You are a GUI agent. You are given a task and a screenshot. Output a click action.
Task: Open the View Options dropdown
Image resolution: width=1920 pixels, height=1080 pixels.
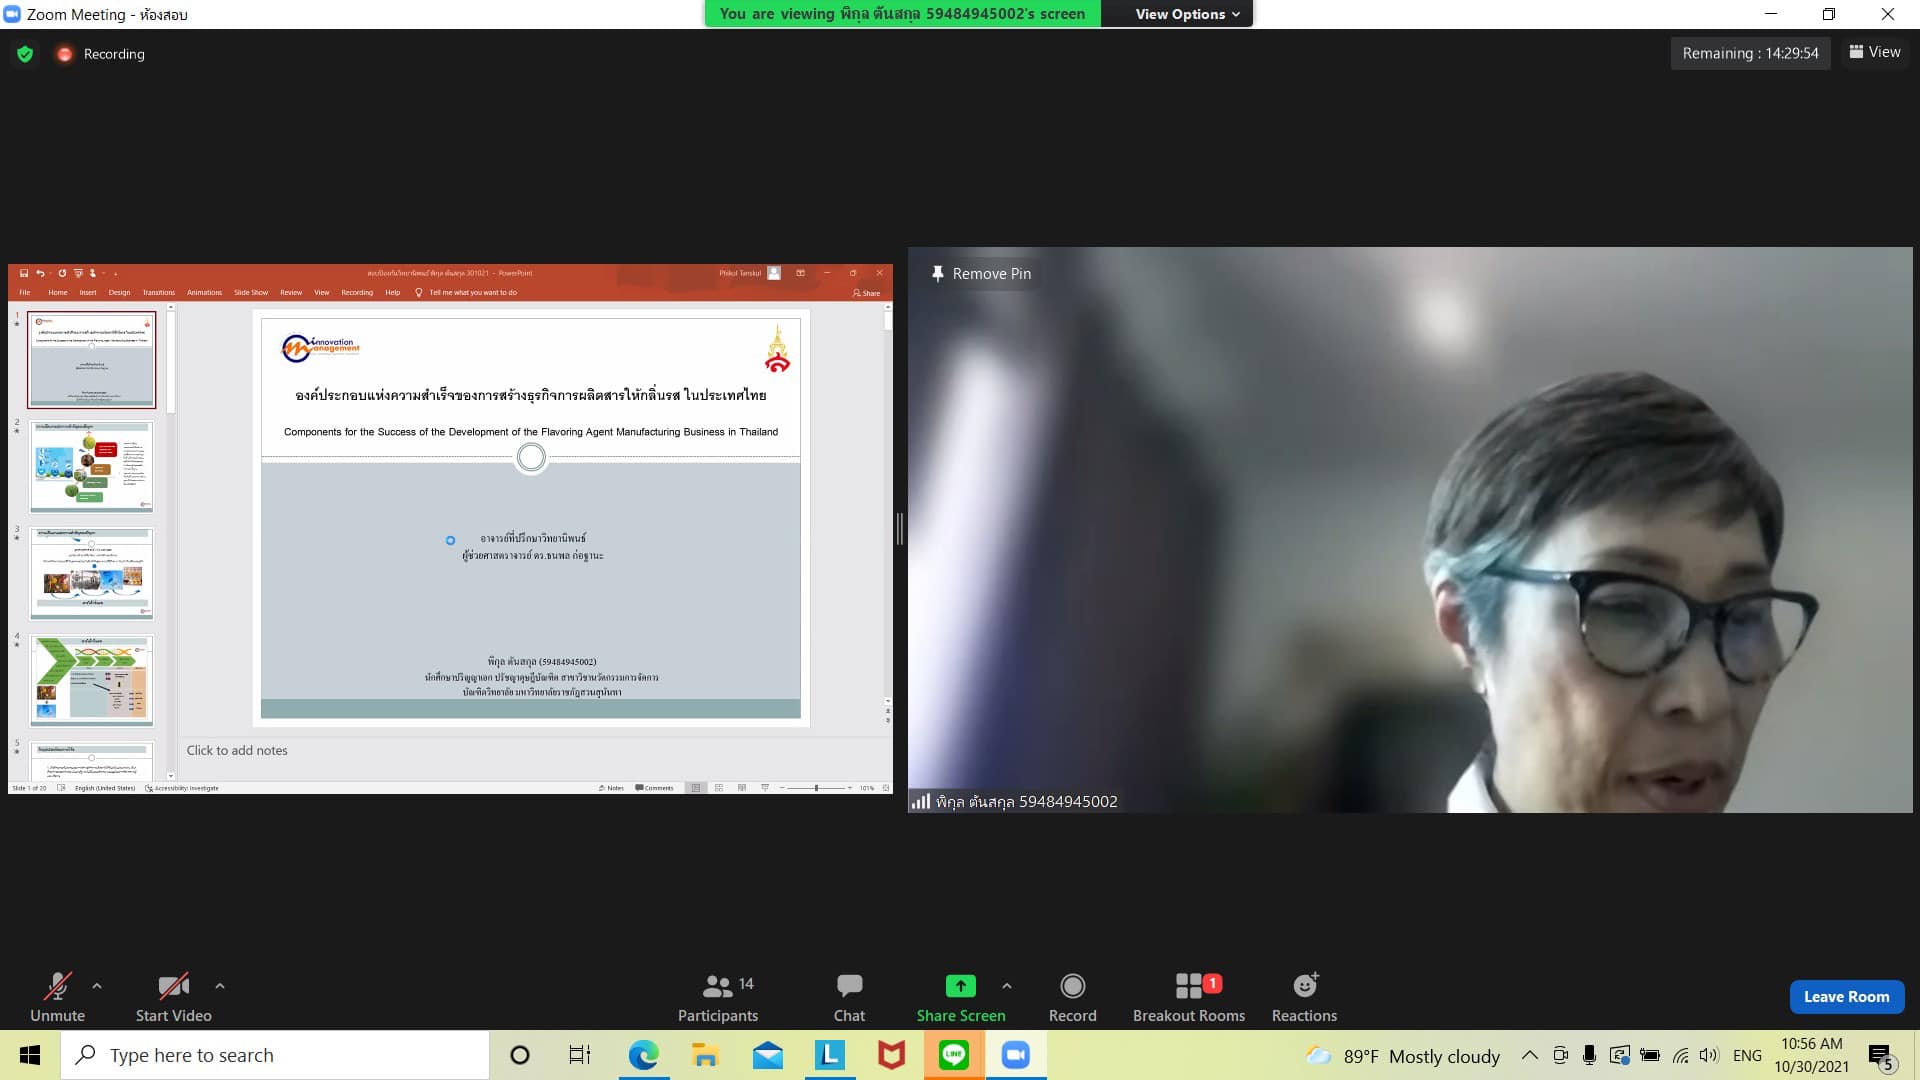tap(1187, 14)
